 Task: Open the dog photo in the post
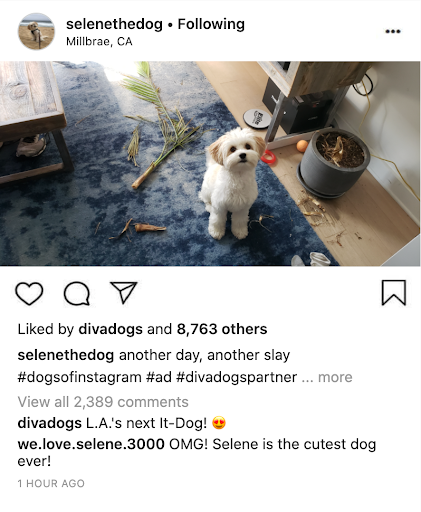tap(210, 163)
